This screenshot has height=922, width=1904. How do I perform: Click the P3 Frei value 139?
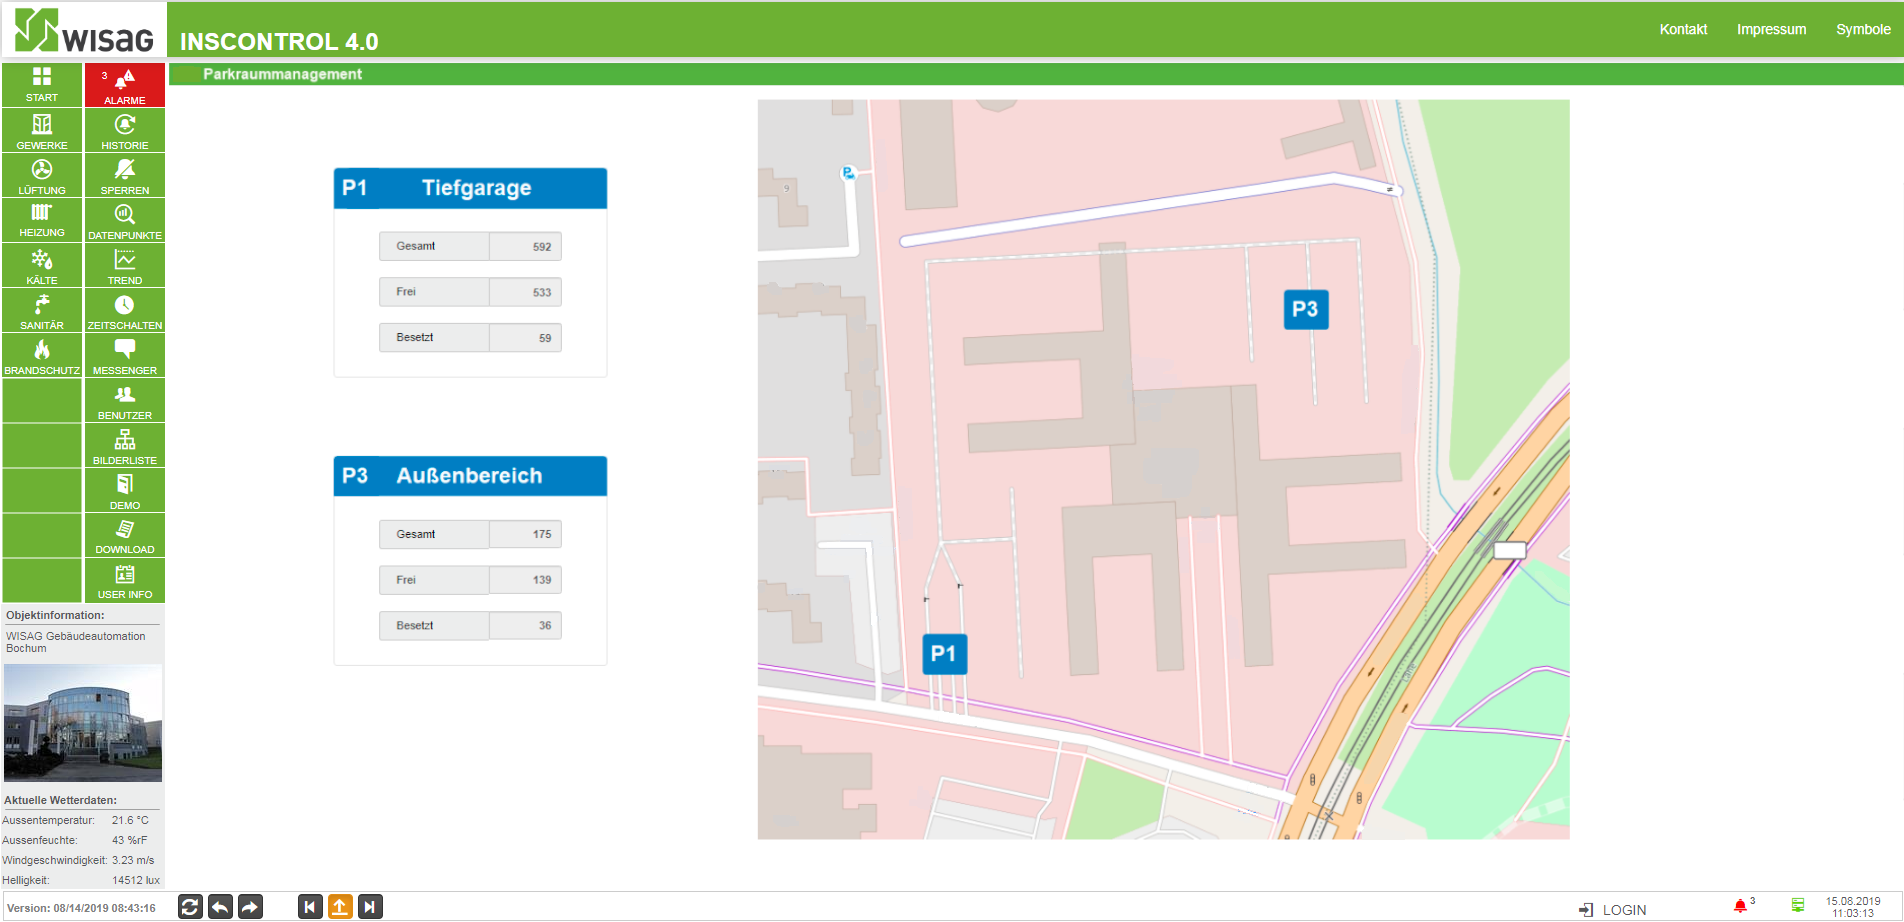coord(525,580)
